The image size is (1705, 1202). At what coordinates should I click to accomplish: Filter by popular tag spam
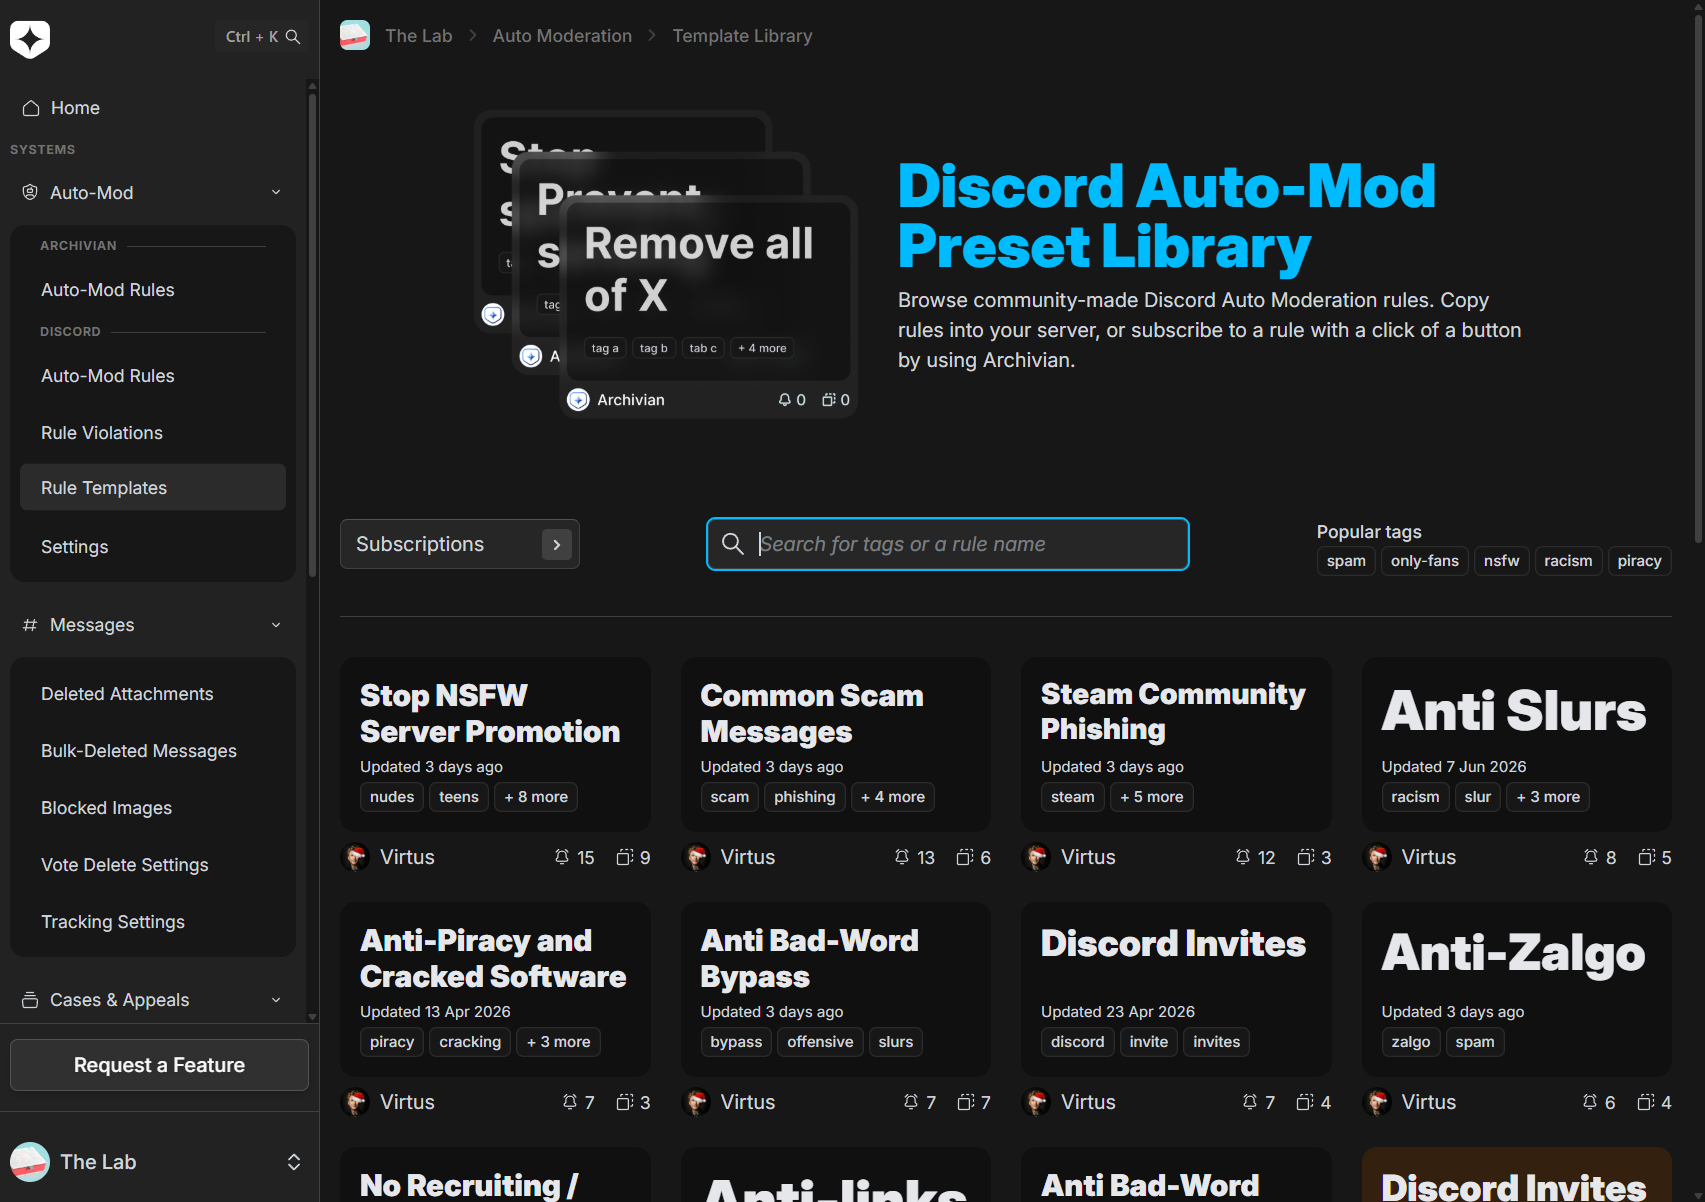(1346, 561)
